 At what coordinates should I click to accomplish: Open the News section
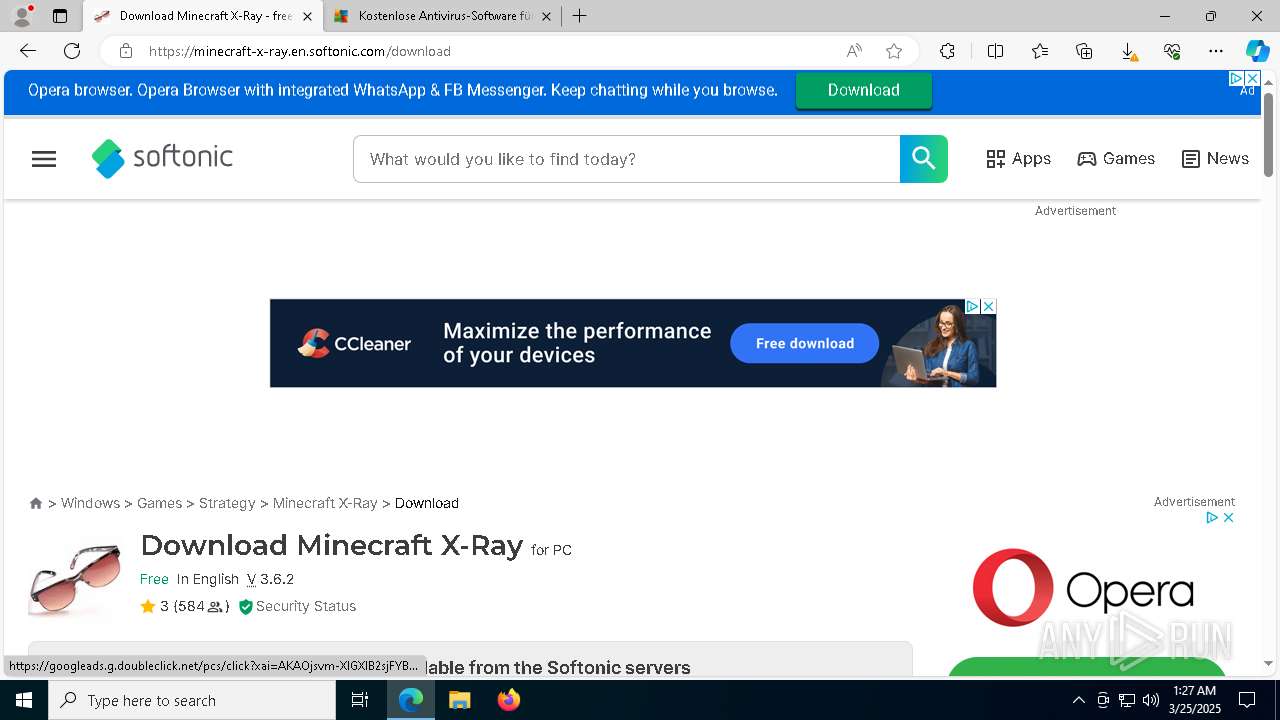[1215, 159]
